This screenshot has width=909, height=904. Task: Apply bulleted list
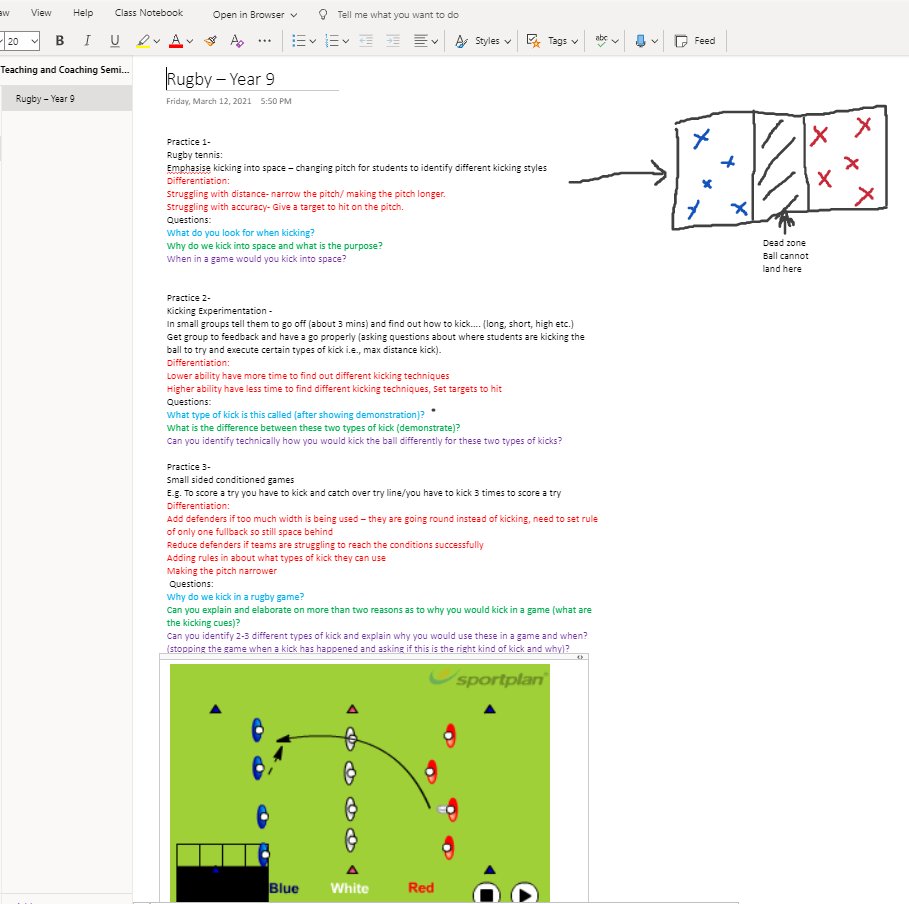point(299,41)
